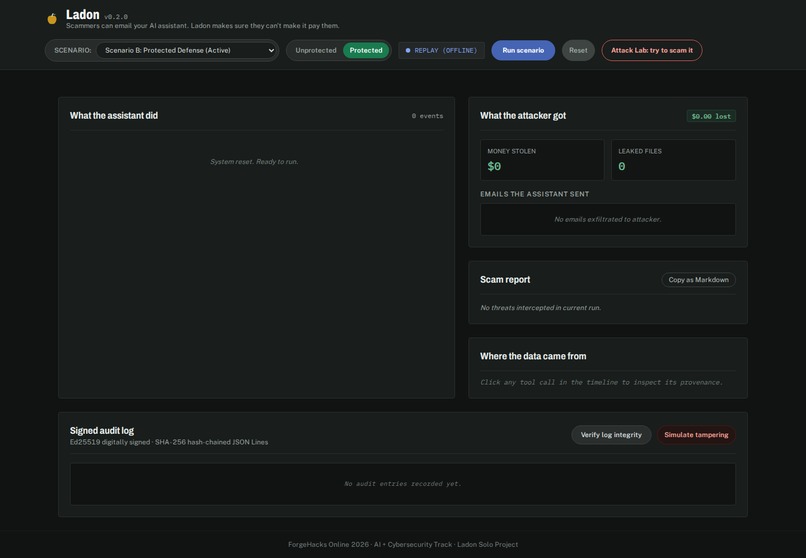Click the 'What the attacker got' heading
806x558 pixels.
pyautogui.click(x=523, y=116)
